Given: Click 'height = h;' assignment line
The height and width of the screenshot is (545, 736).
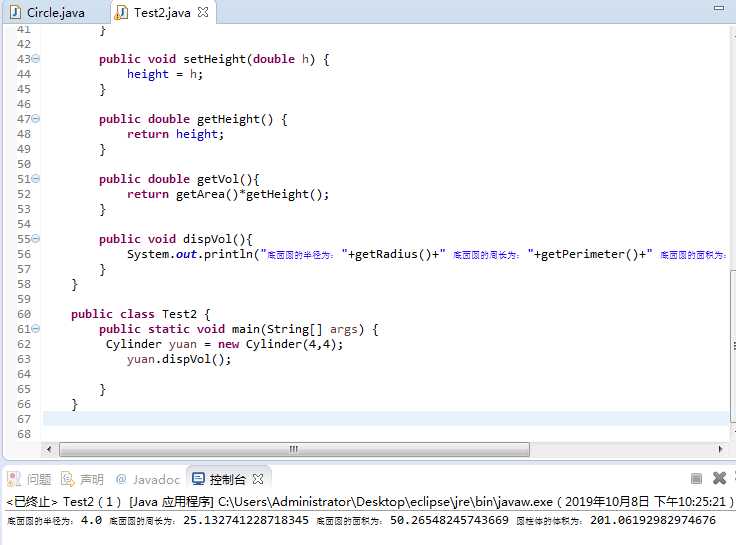Looking at the screenshot, I should click(x=165, y=74).
